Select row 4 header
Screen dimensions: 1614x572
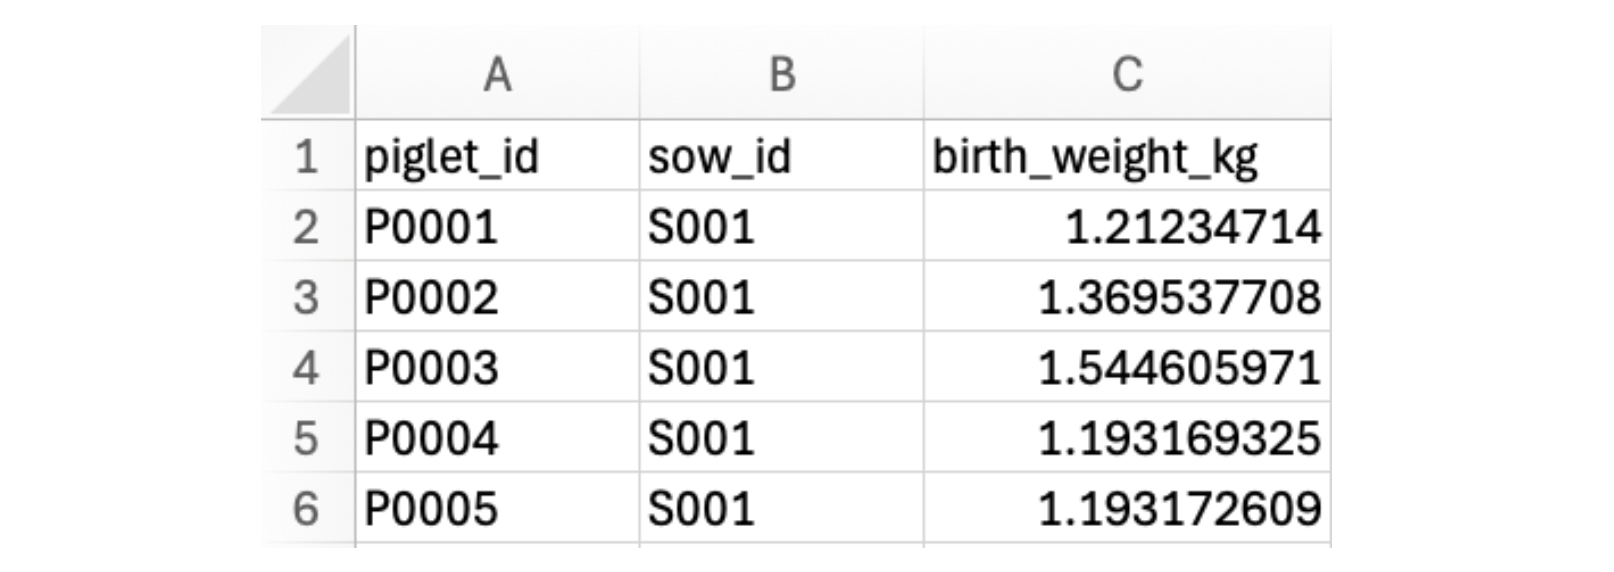pos(306,368)
